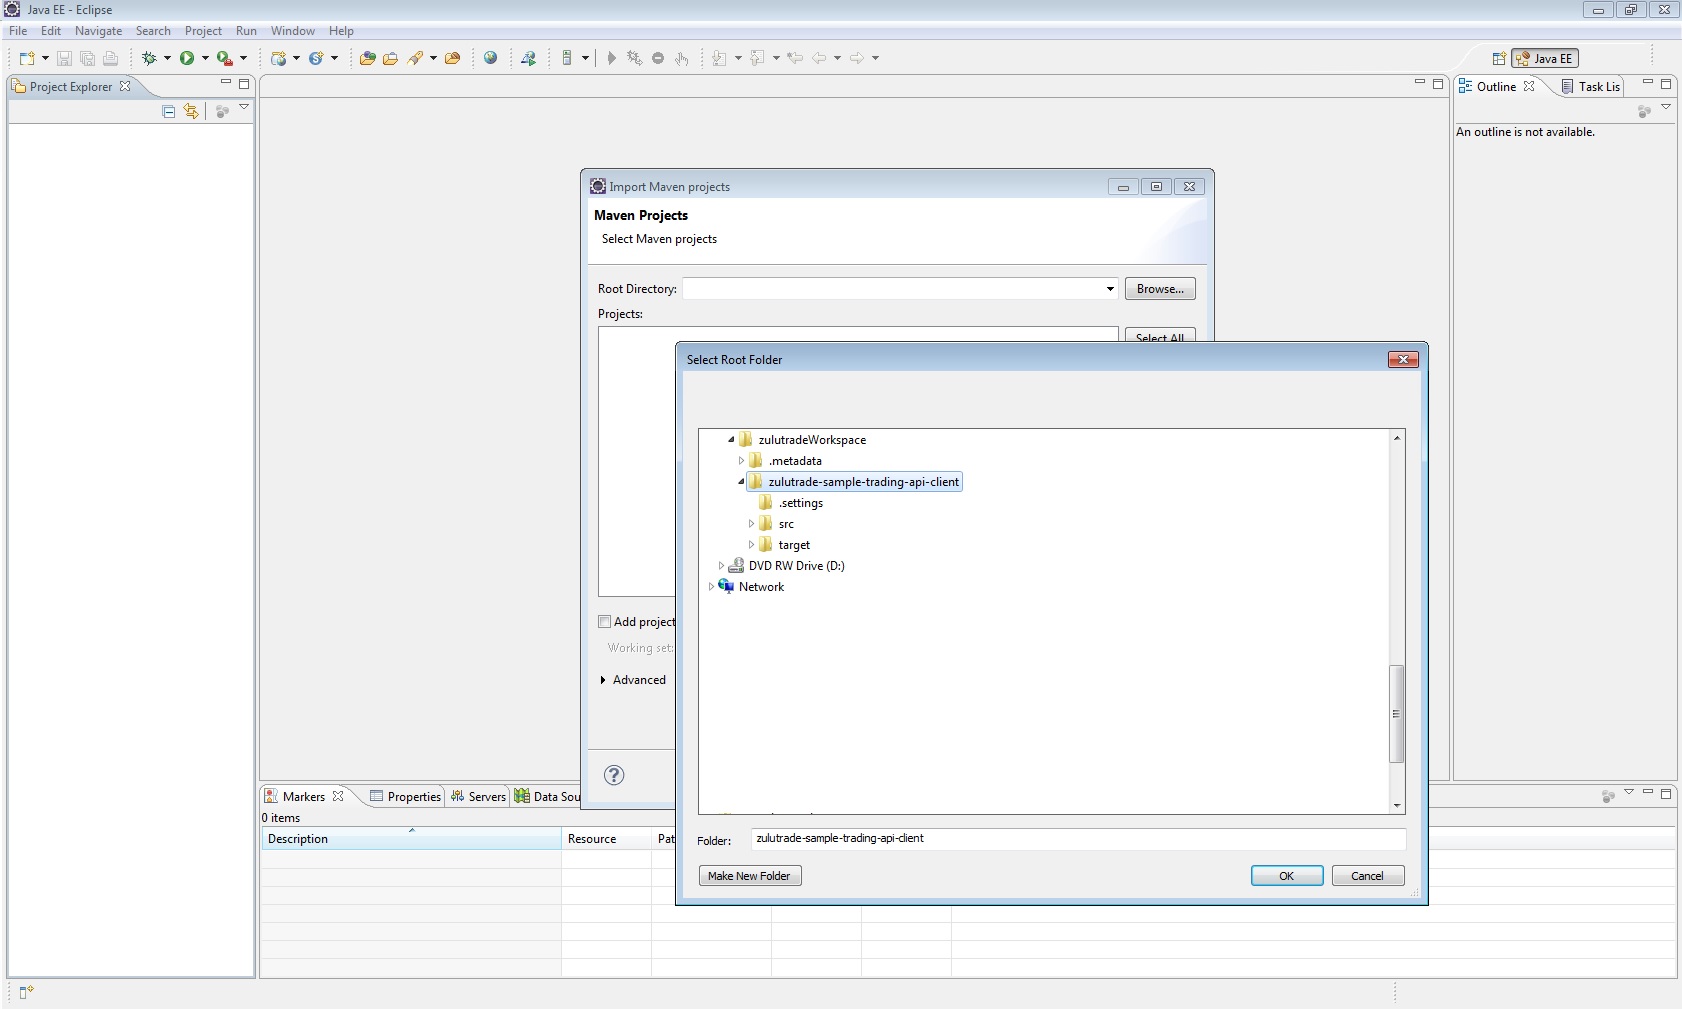
Task: Click the Folder name input field
Action: pyautogui.click(x=1077, y=839)
